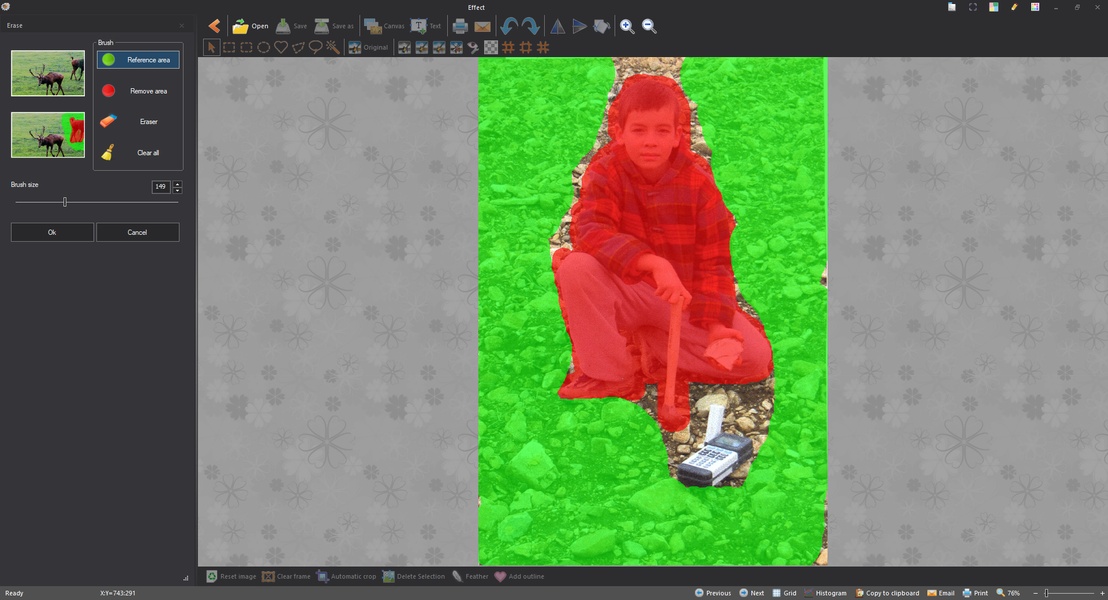The image size is (1108, 600).
Task: Click Reset image at the bottom
Action: [x=231, y=577]
